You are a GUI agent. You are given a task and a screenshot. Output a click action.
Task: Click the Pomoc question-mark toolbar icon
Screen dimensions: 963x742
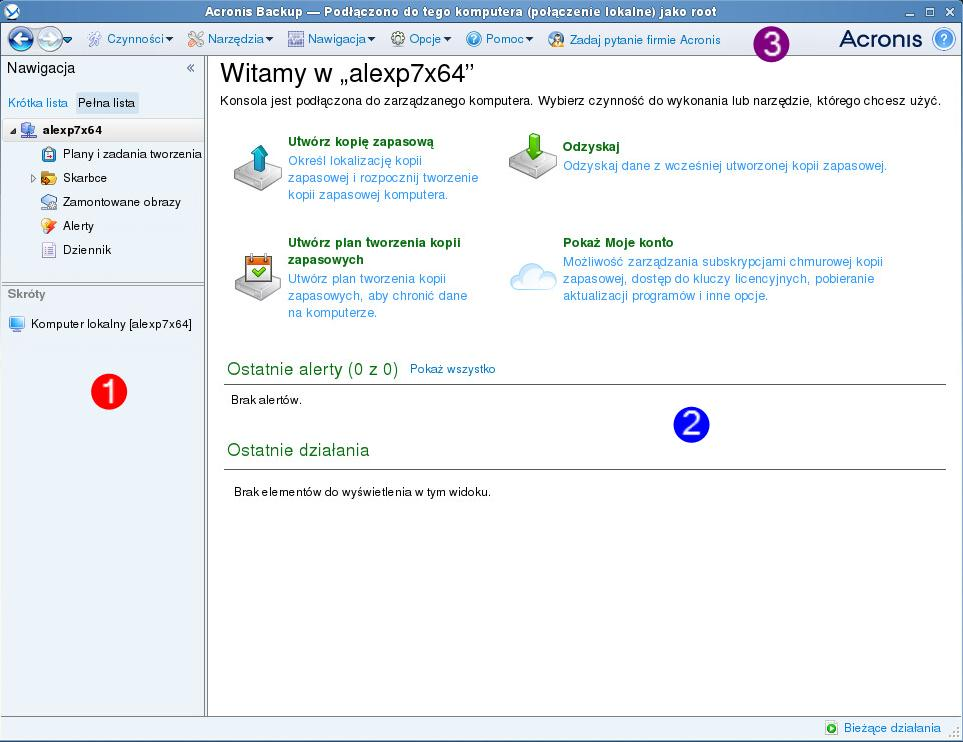(x=474, y=39)
